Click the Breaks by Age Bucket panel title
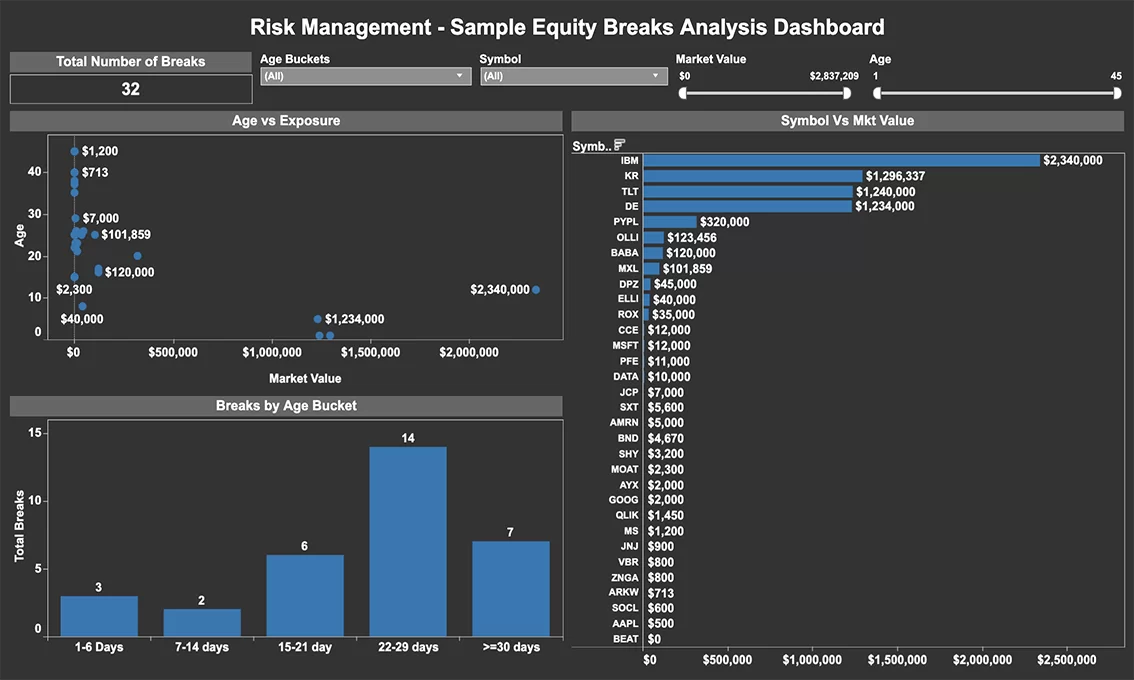Image resolution: width=1134 pixels, height=680 pixels. [x=286, y=406]
